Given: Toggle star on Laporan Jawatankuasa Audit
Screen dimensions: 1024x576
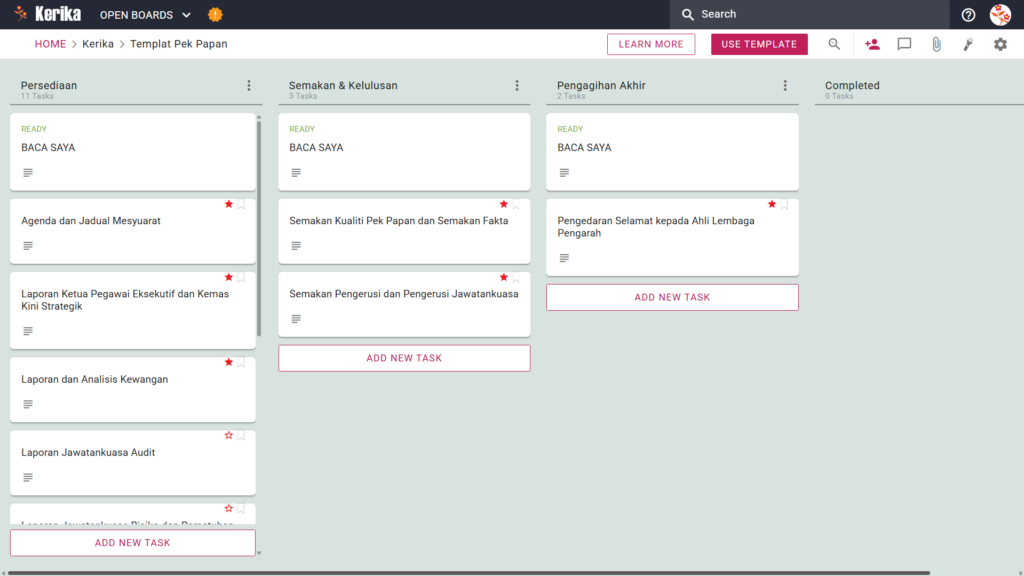Looking at the screenshot, I should point(229,436).
